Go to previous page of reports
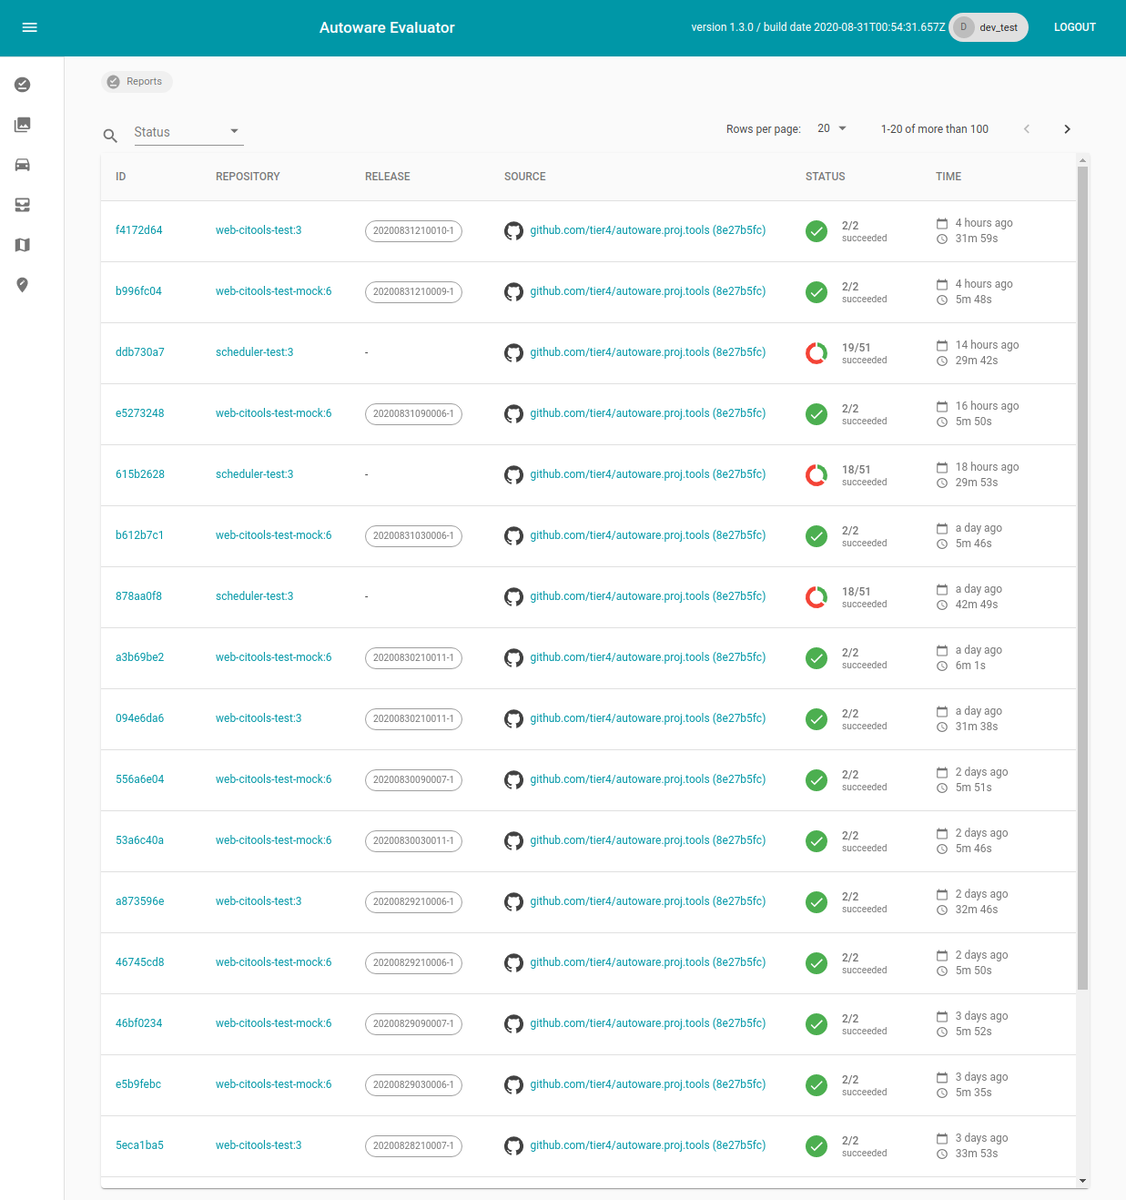 tap(1026, 129)
